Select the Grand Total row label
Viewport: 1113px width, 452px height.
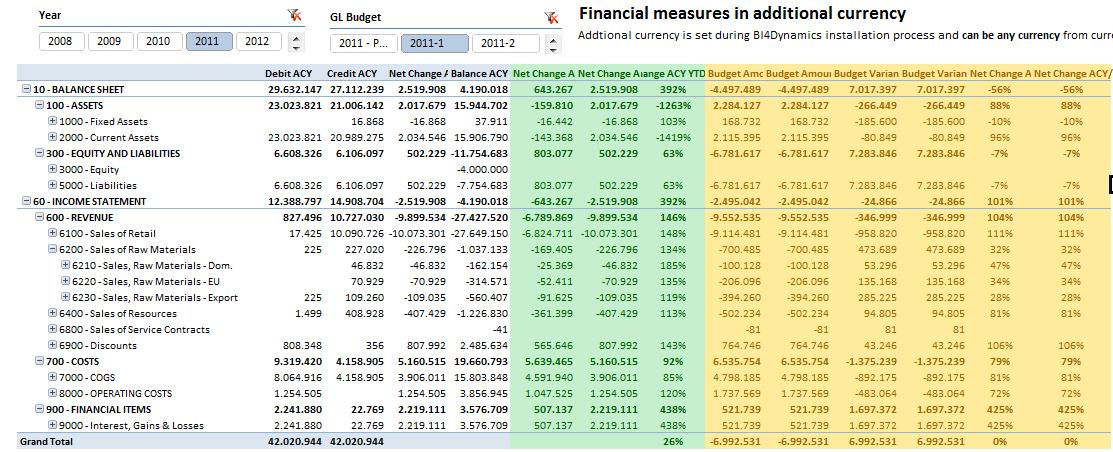coord(45,441)
